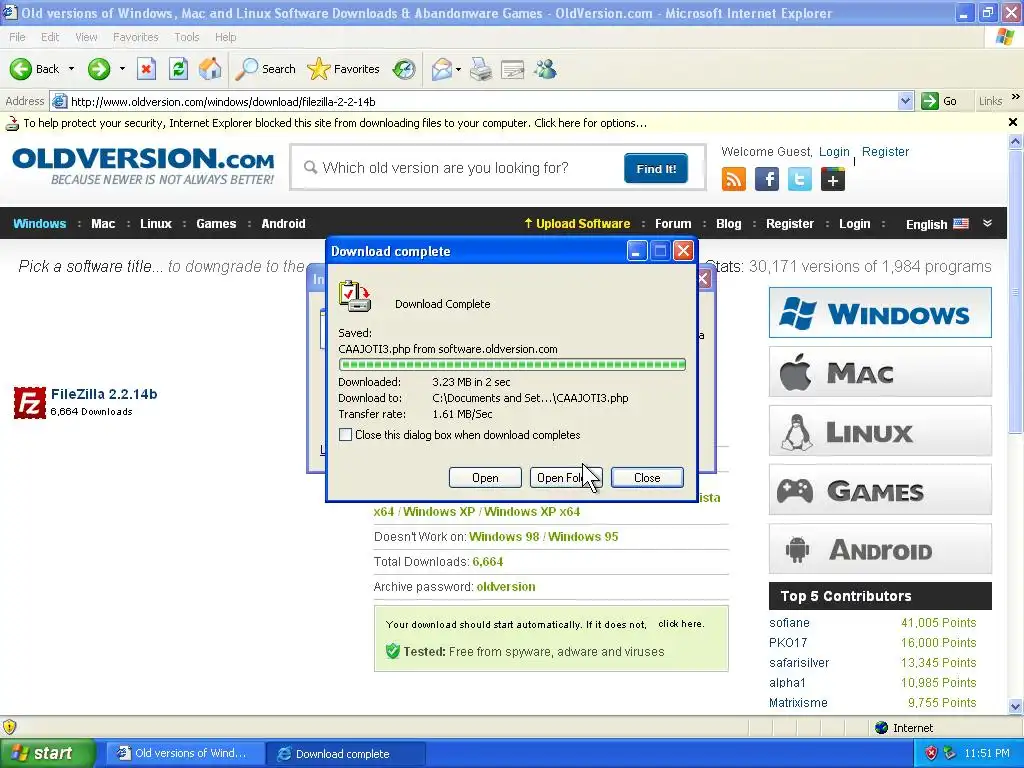
Task: Open the Favorites star toolbar button
Action: point(344,69)
